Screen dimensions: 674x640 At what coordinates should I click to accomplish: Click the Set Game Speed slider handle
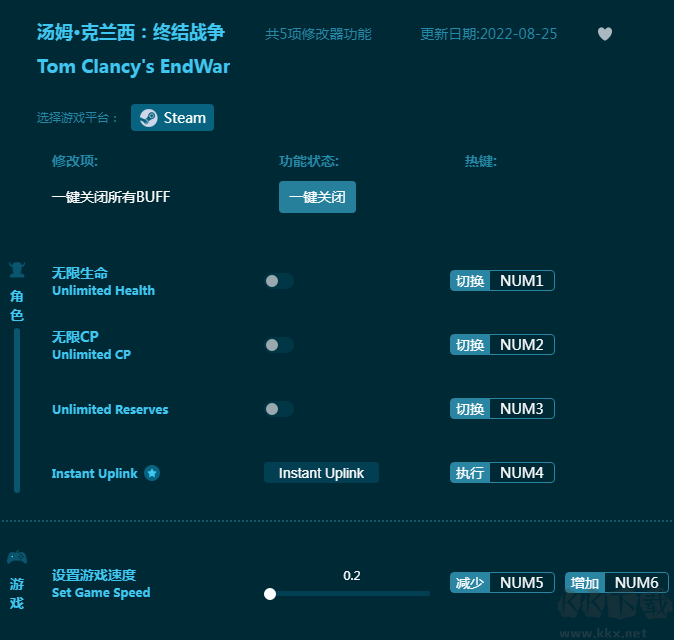click(x=270, y=593)
